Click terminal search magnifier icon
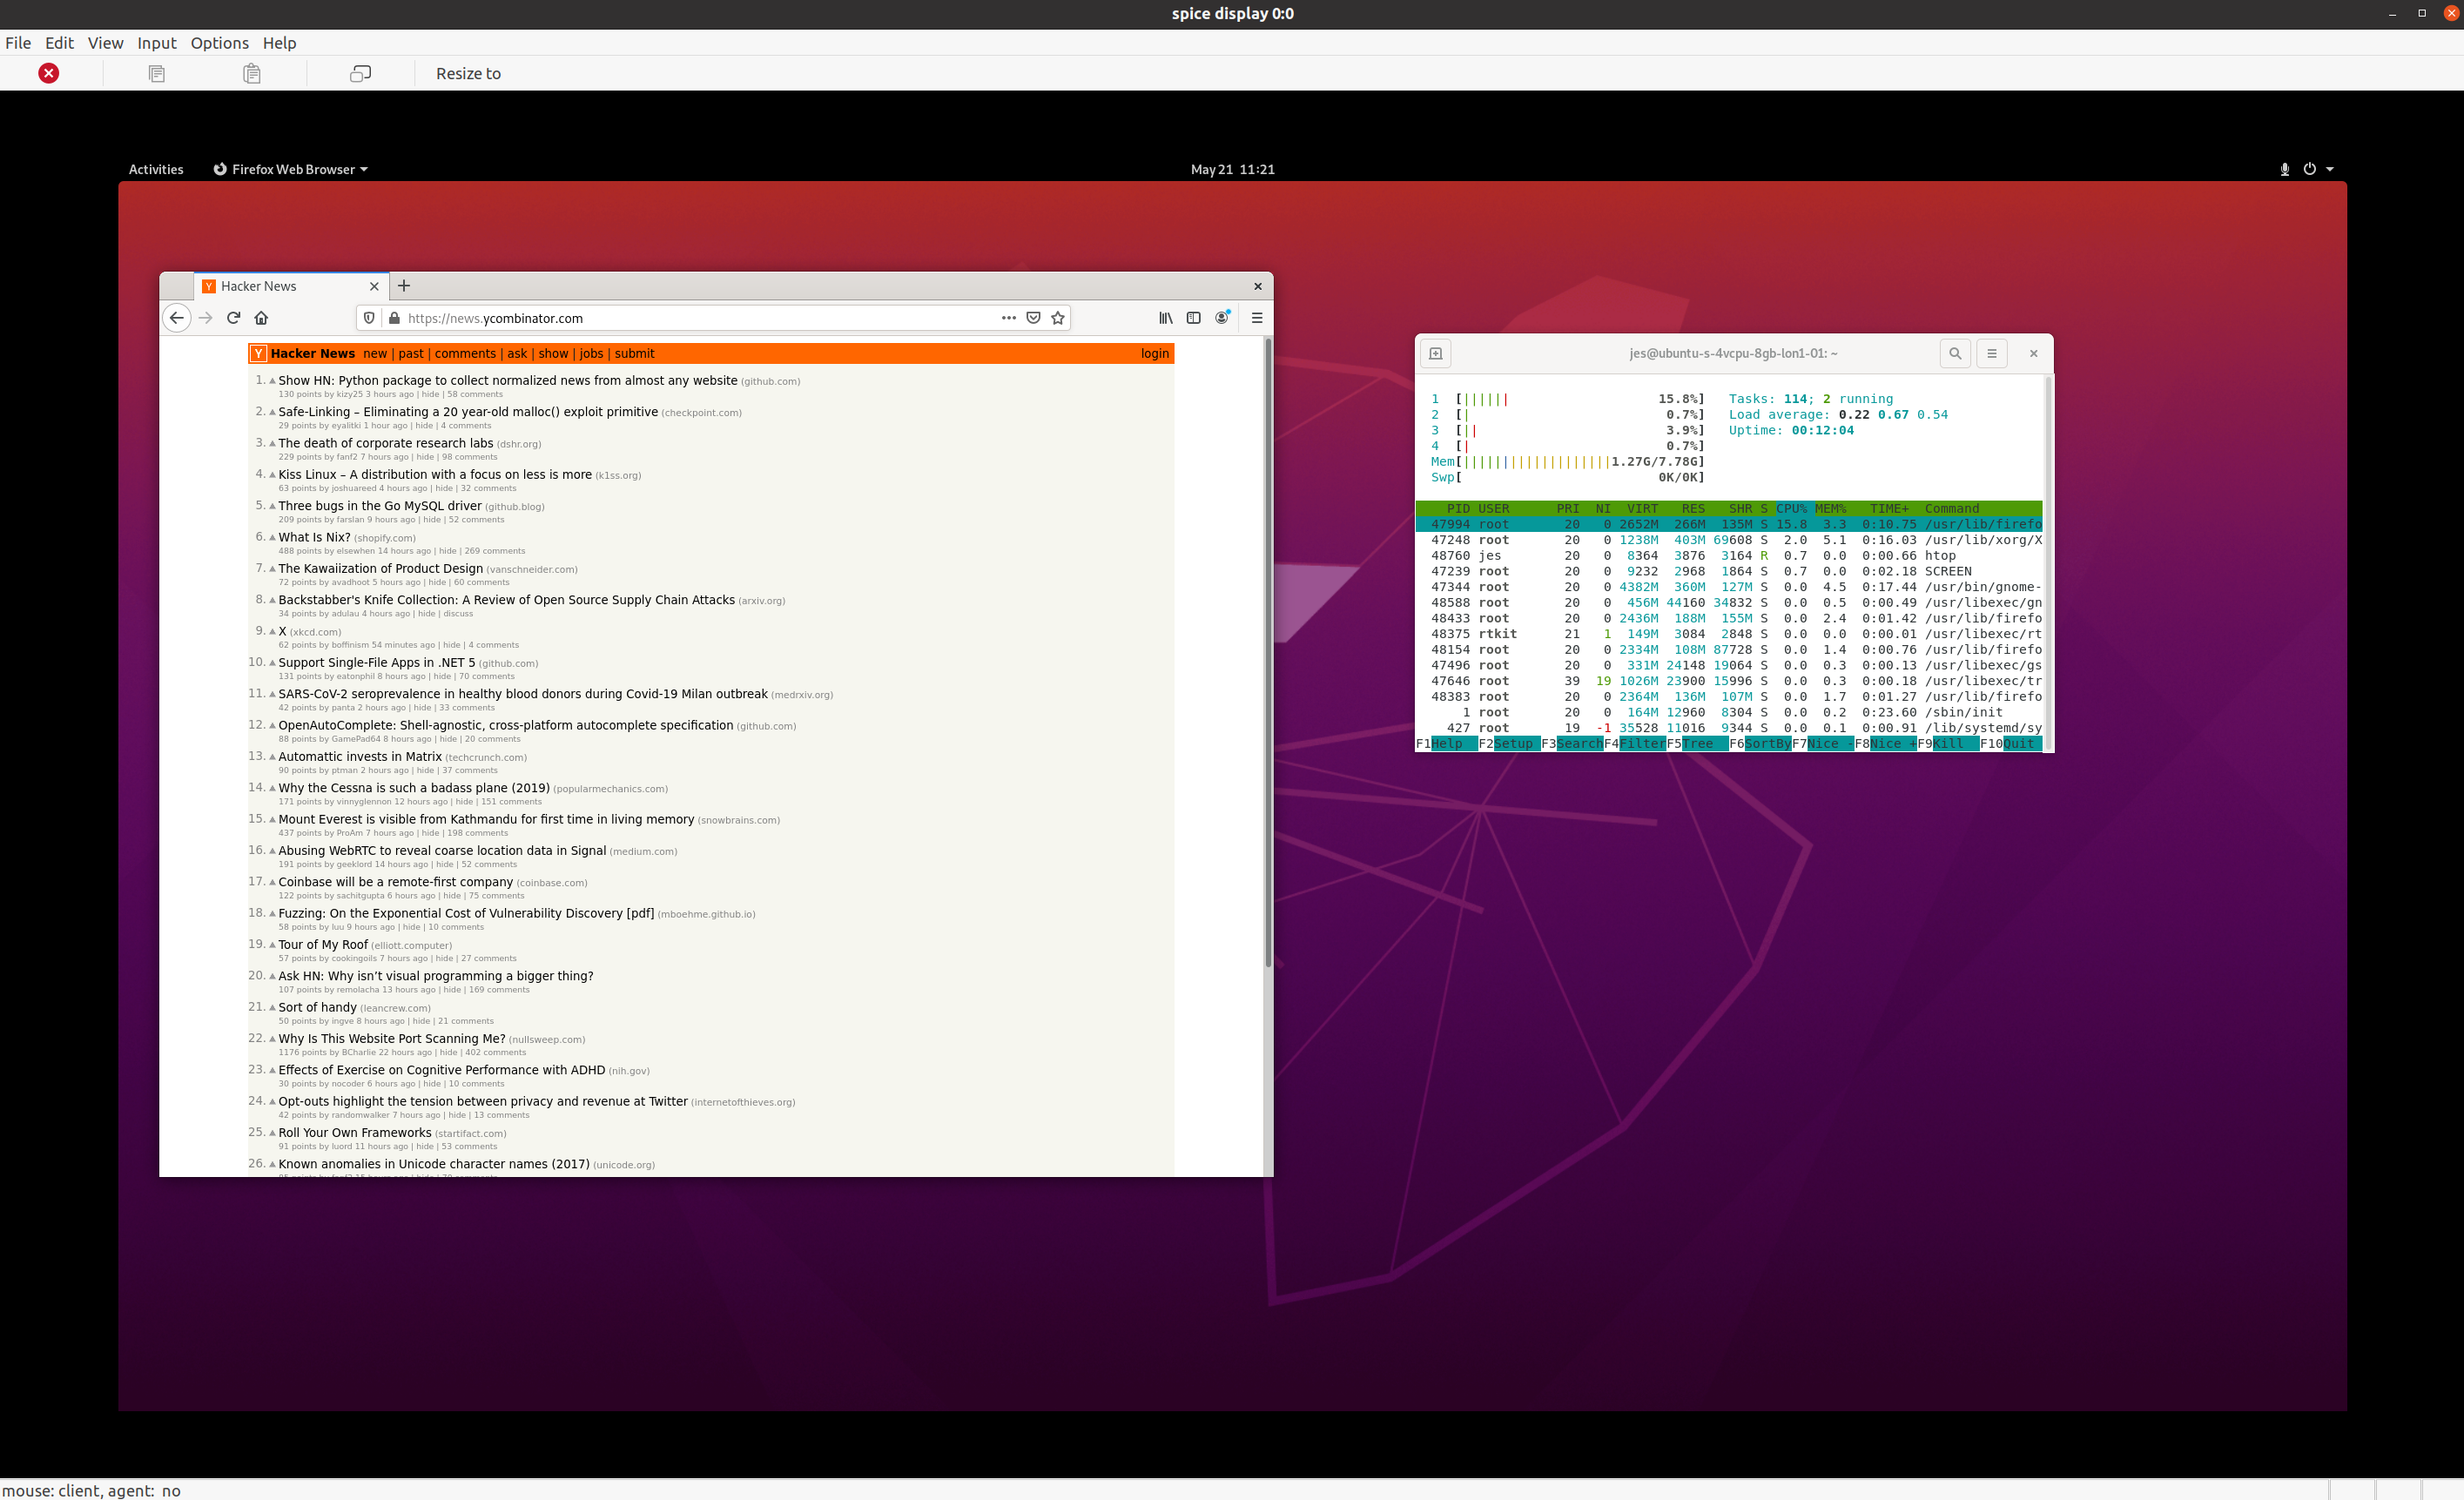Viewport: 2464px width, 1500px height. [x=1955, y=353]
